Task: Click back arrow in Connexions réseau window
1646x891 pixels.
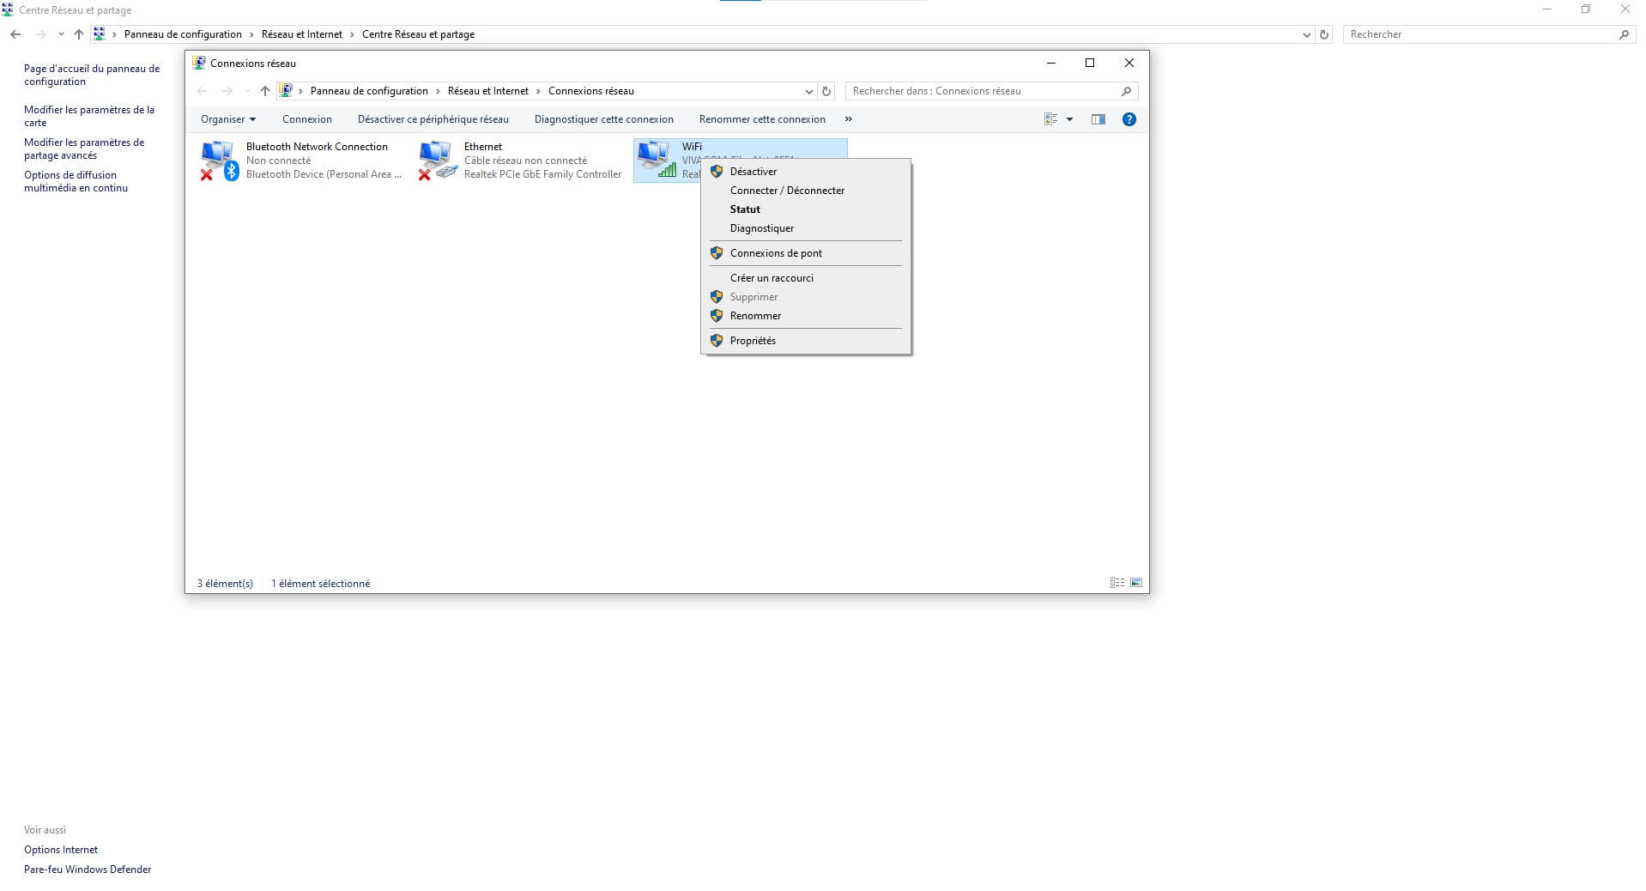Action: 203,91
